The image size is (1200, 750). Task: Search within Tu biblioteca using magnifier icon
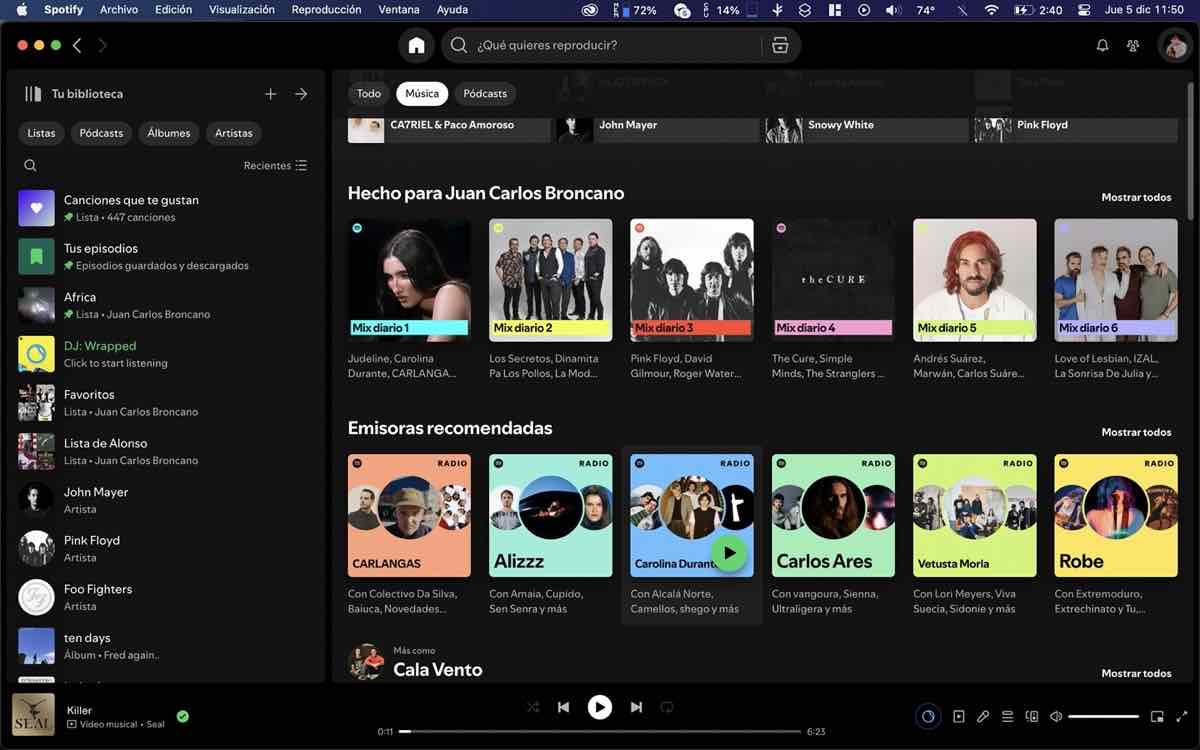30,166
